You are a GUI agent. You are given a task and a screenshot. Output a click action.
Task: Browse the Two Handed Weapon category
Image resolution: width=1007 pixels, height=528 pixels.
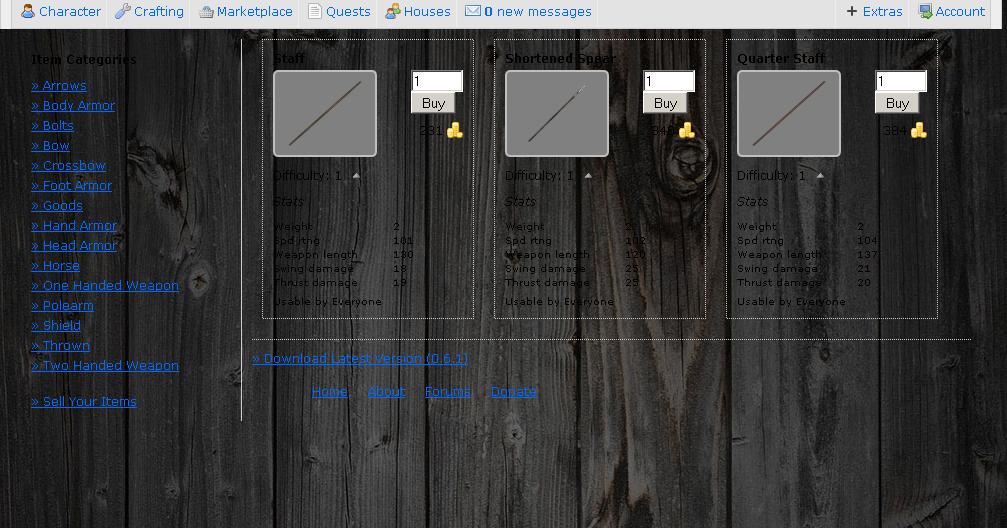[105, 366]
